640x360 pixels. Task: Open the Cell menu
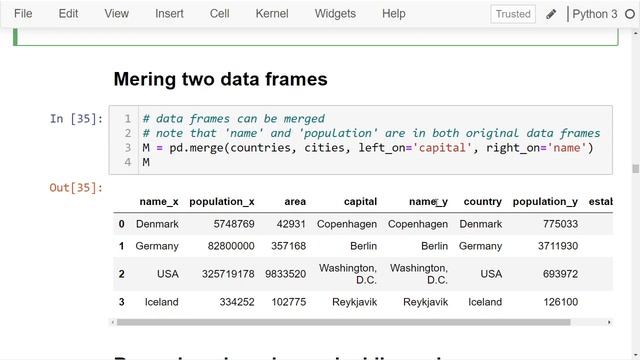coord(219,13)
